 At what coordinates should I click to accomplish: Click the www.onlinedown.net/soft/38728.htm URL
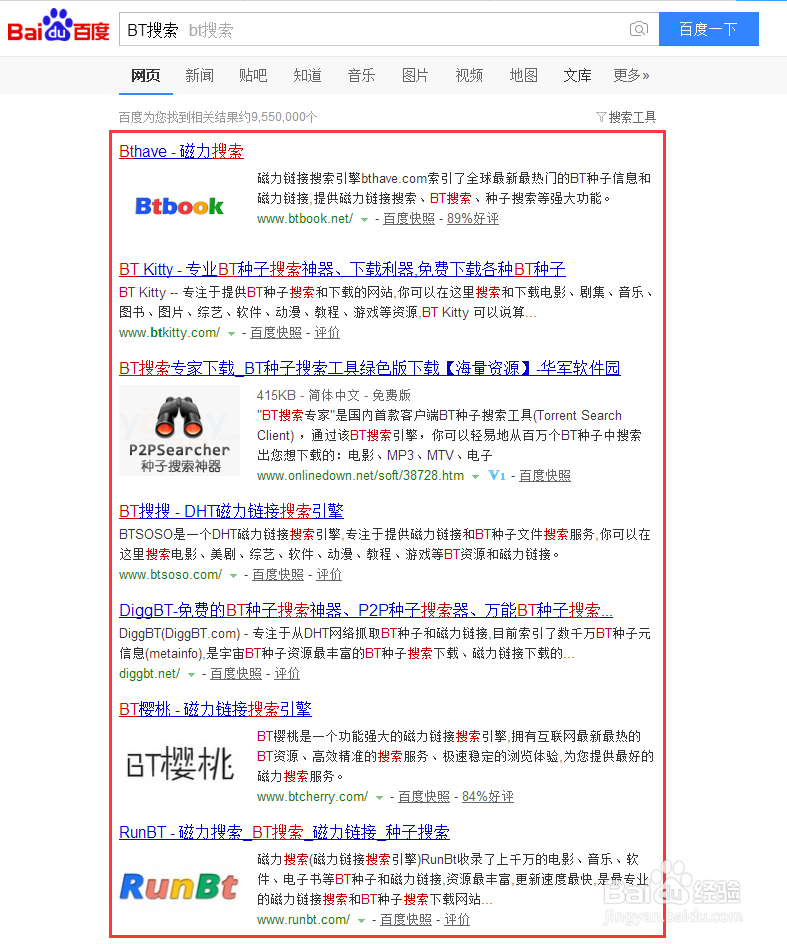coord(361,476)
